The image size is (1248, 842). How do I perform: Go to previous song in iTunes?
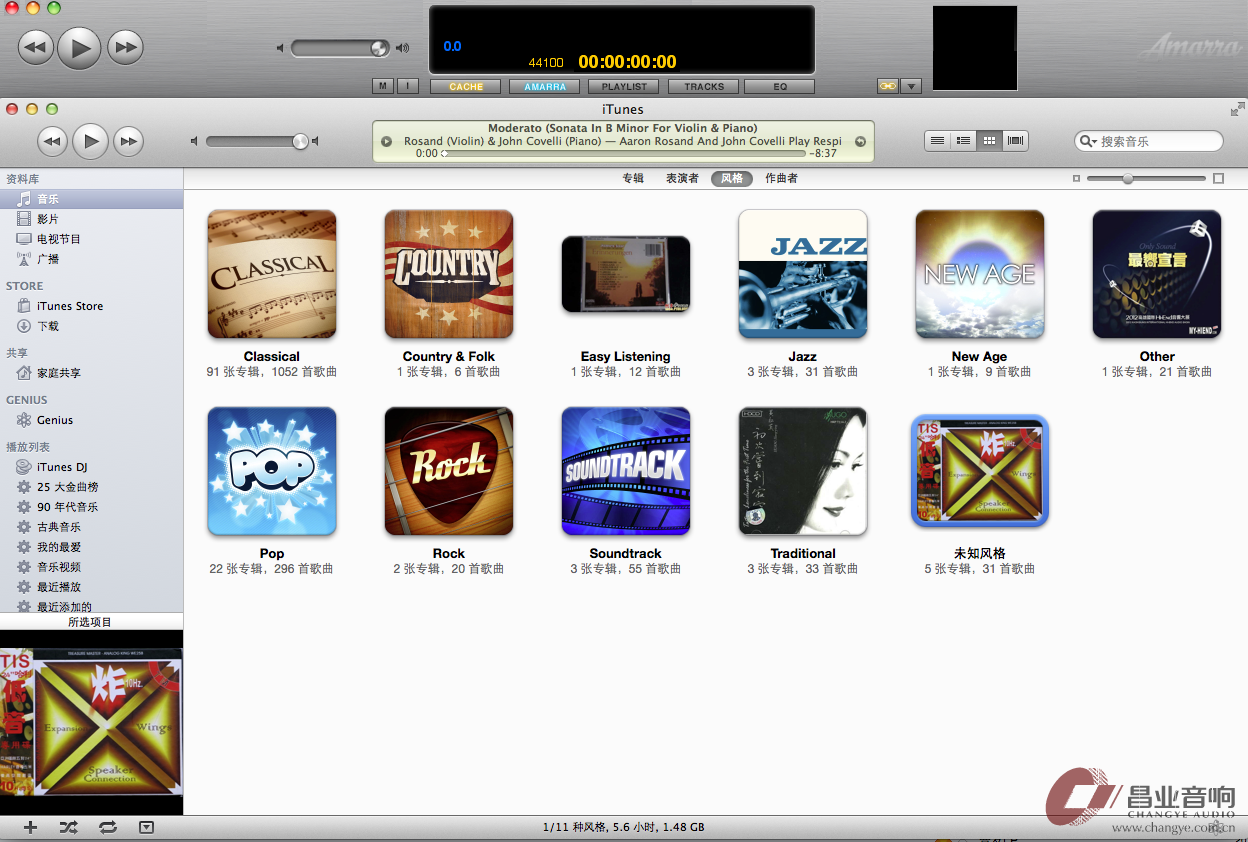click(53, 141)
